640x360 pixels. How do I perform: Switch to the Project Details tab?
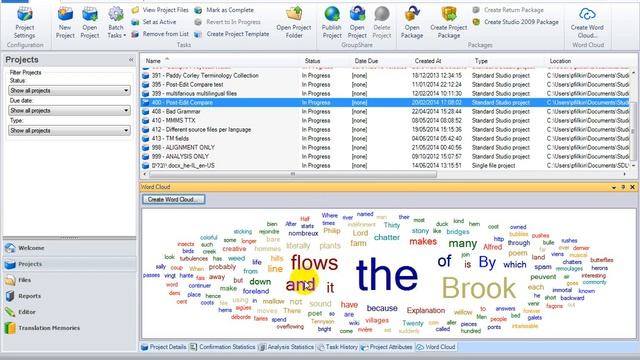(164, 347)
